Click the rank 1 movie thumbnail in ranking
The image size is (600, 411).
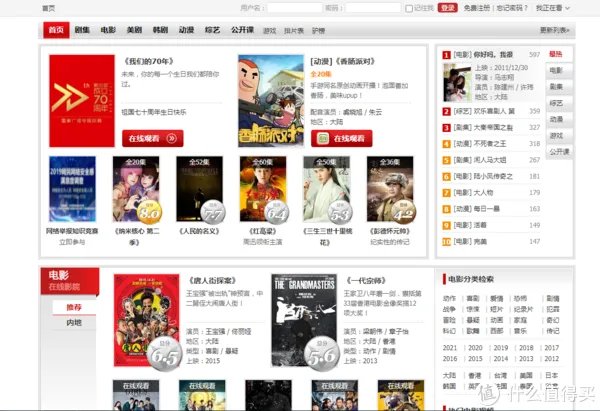click(457, 82)
